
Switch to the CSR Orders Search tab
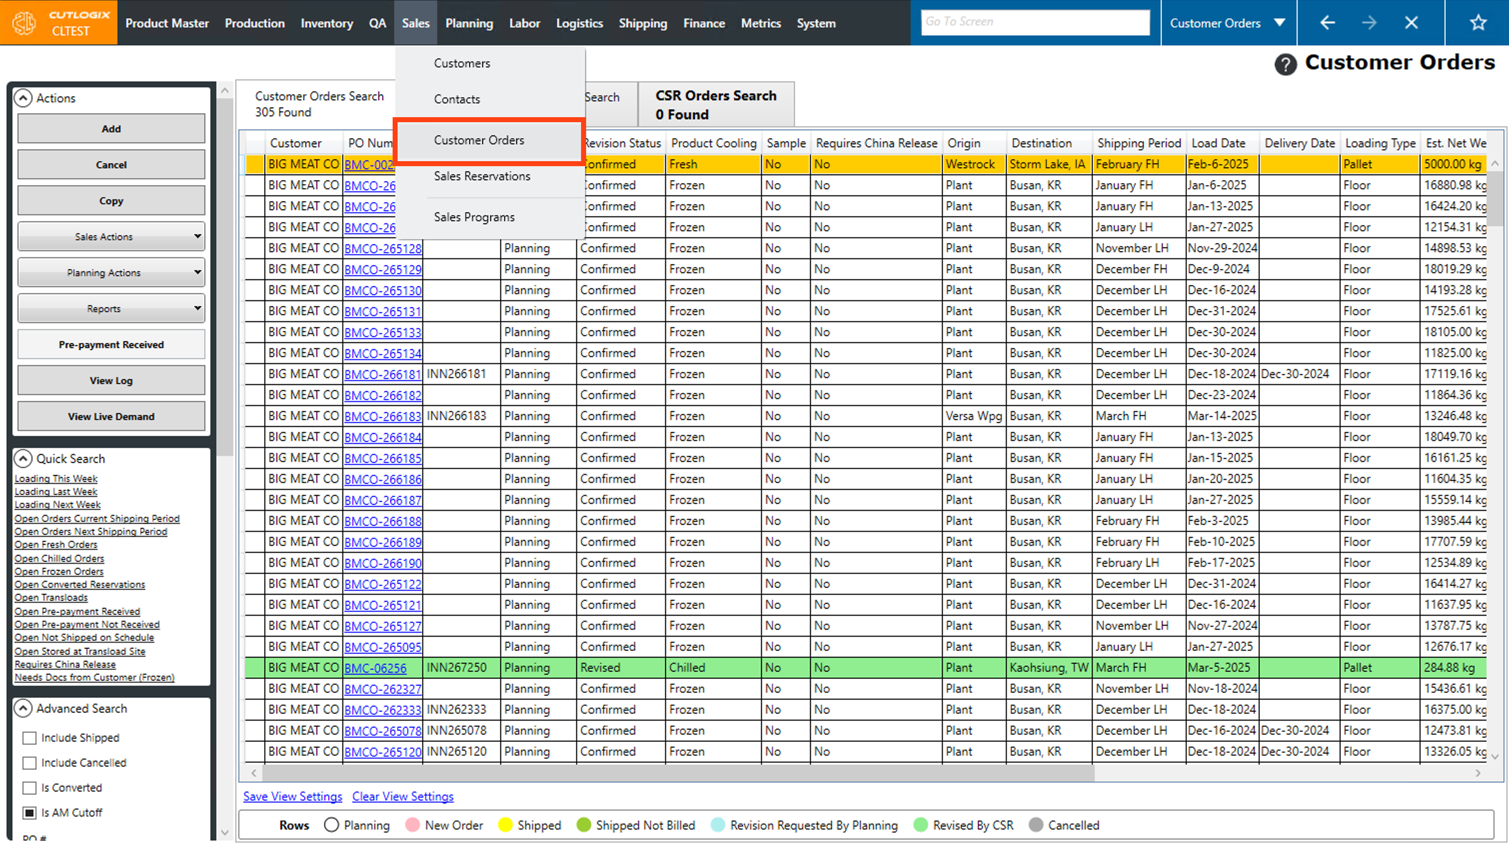(715, 104)
